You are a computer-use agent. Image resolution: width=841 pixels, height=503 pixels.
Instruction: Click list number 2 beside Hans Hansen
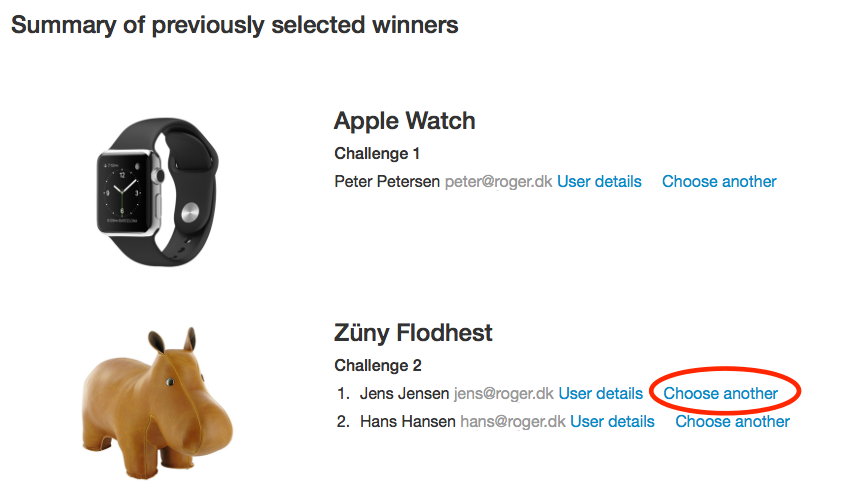tap(342, 421)
